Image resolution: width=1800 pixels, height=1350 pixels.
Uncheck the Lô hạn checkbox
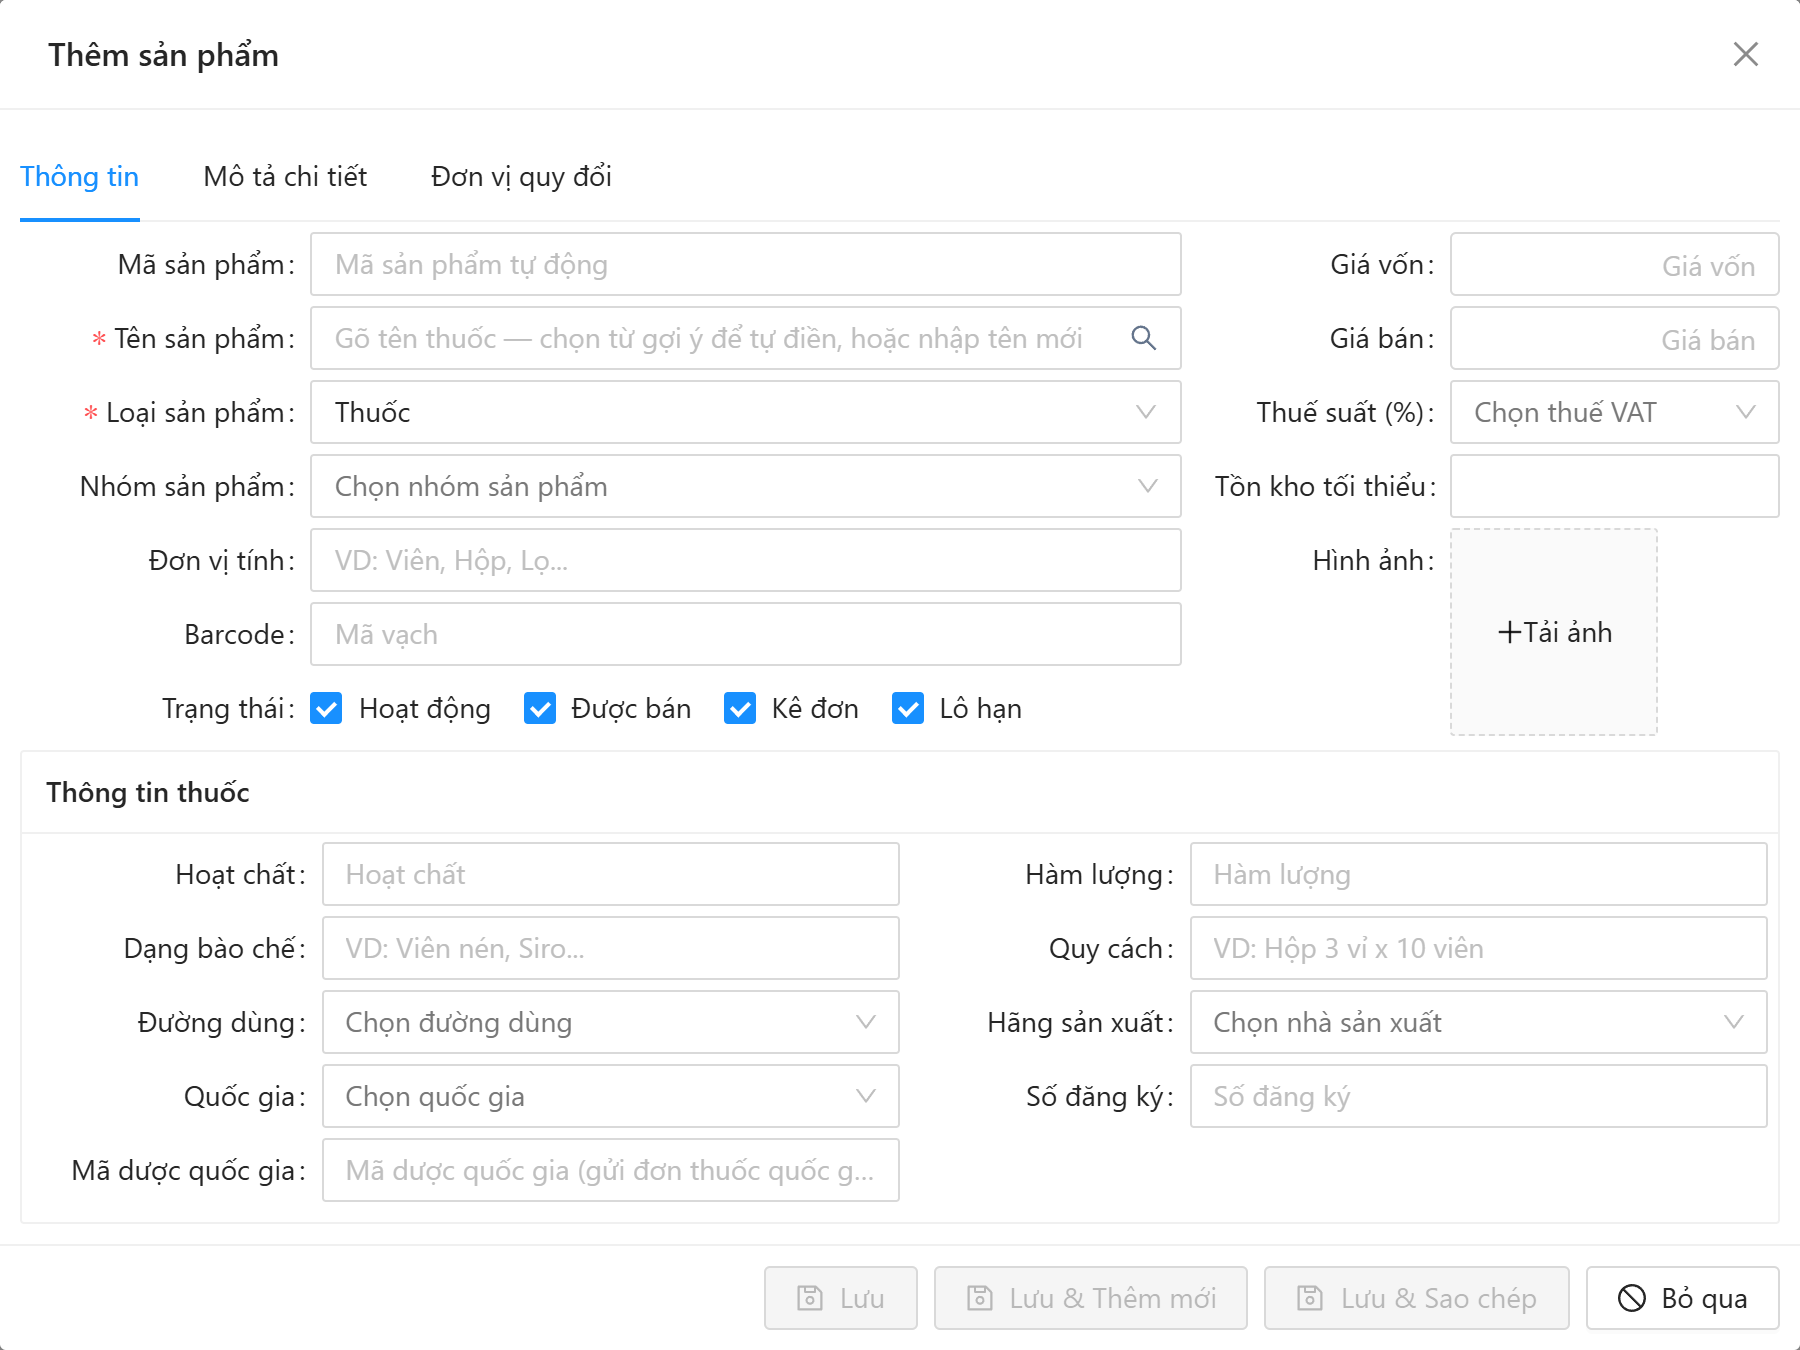908,708
